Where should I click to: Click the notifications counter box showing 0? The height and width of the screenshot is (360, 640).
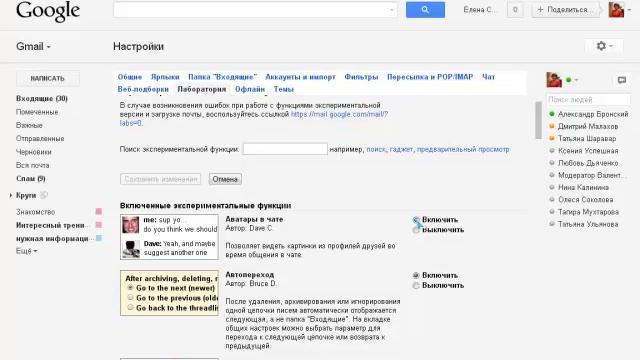pos(515,10)
